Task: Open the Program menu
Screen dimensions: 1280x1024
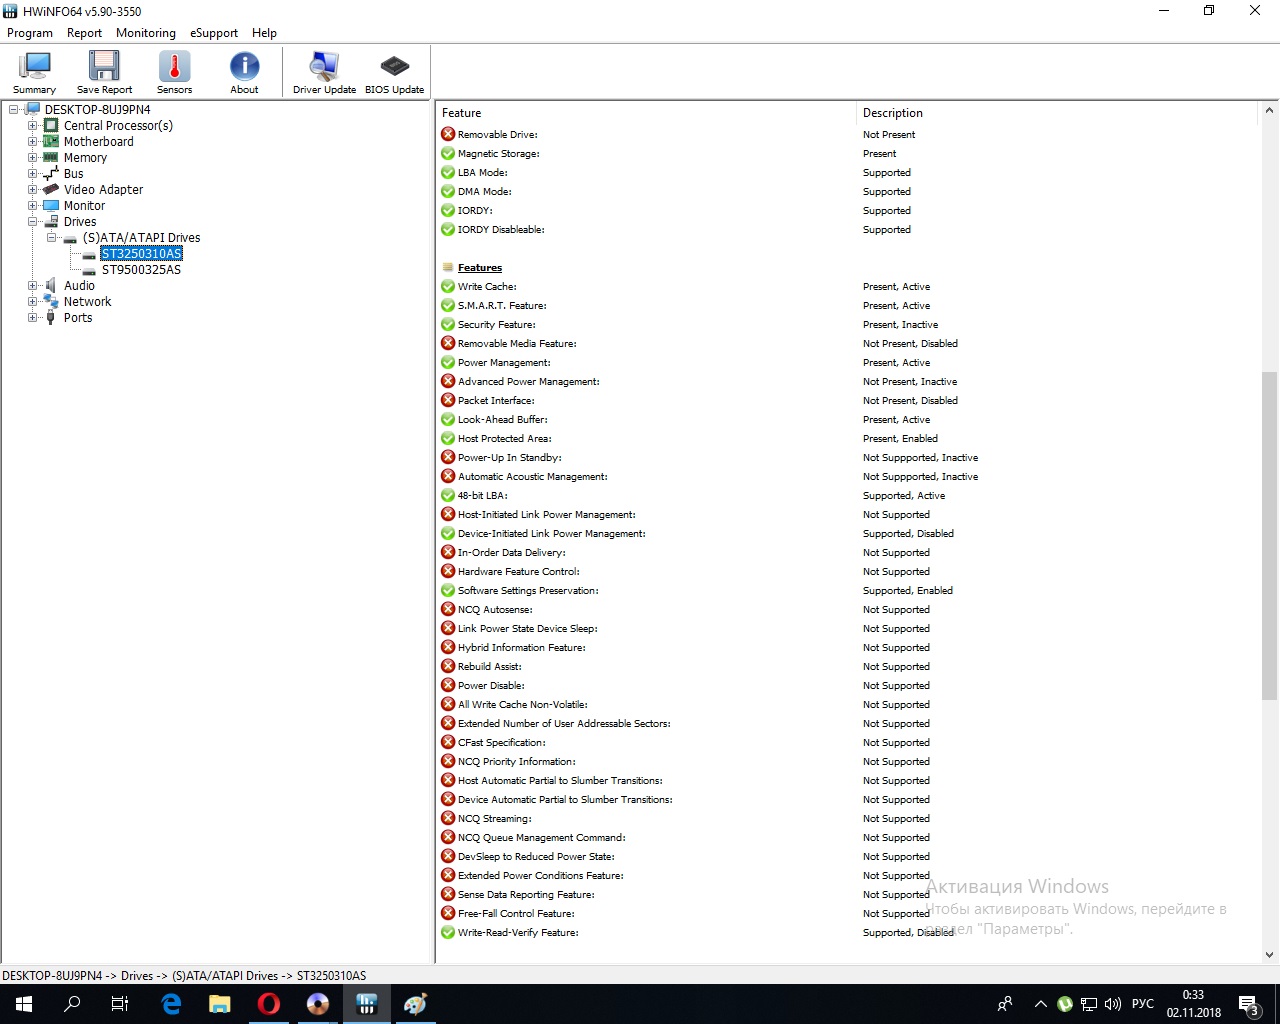Action: (x=30, y=33)
